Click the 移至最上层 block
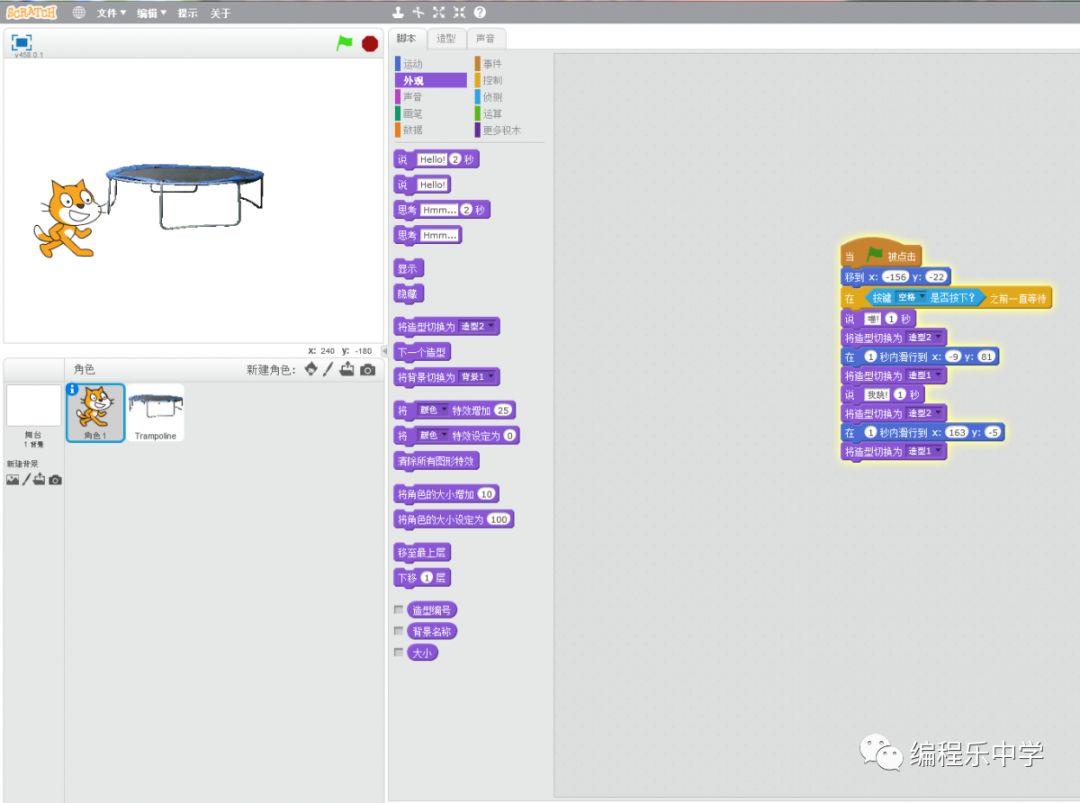The image size is (1080, 803). coord(423,552)
